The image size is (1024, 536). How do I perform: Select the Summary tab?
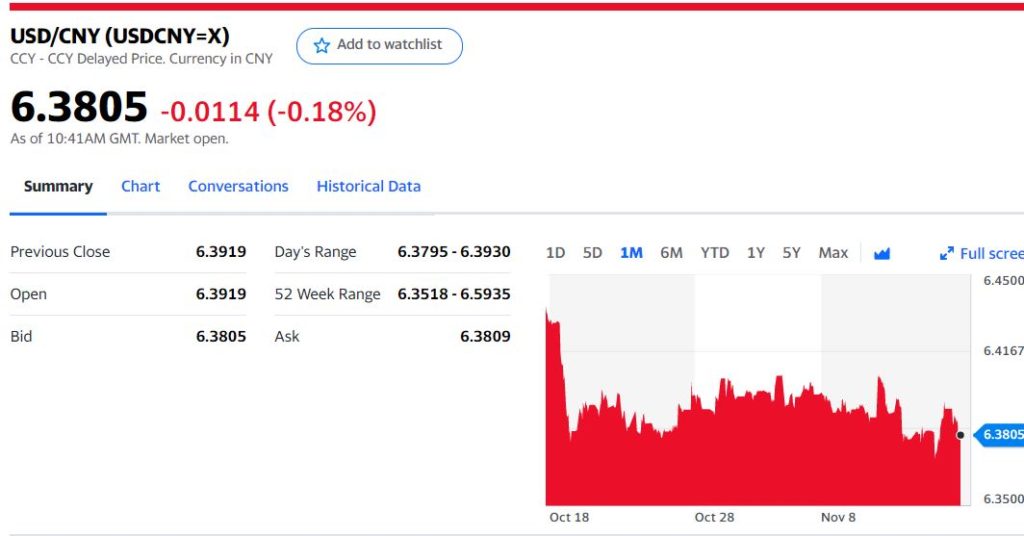(58, 186)
